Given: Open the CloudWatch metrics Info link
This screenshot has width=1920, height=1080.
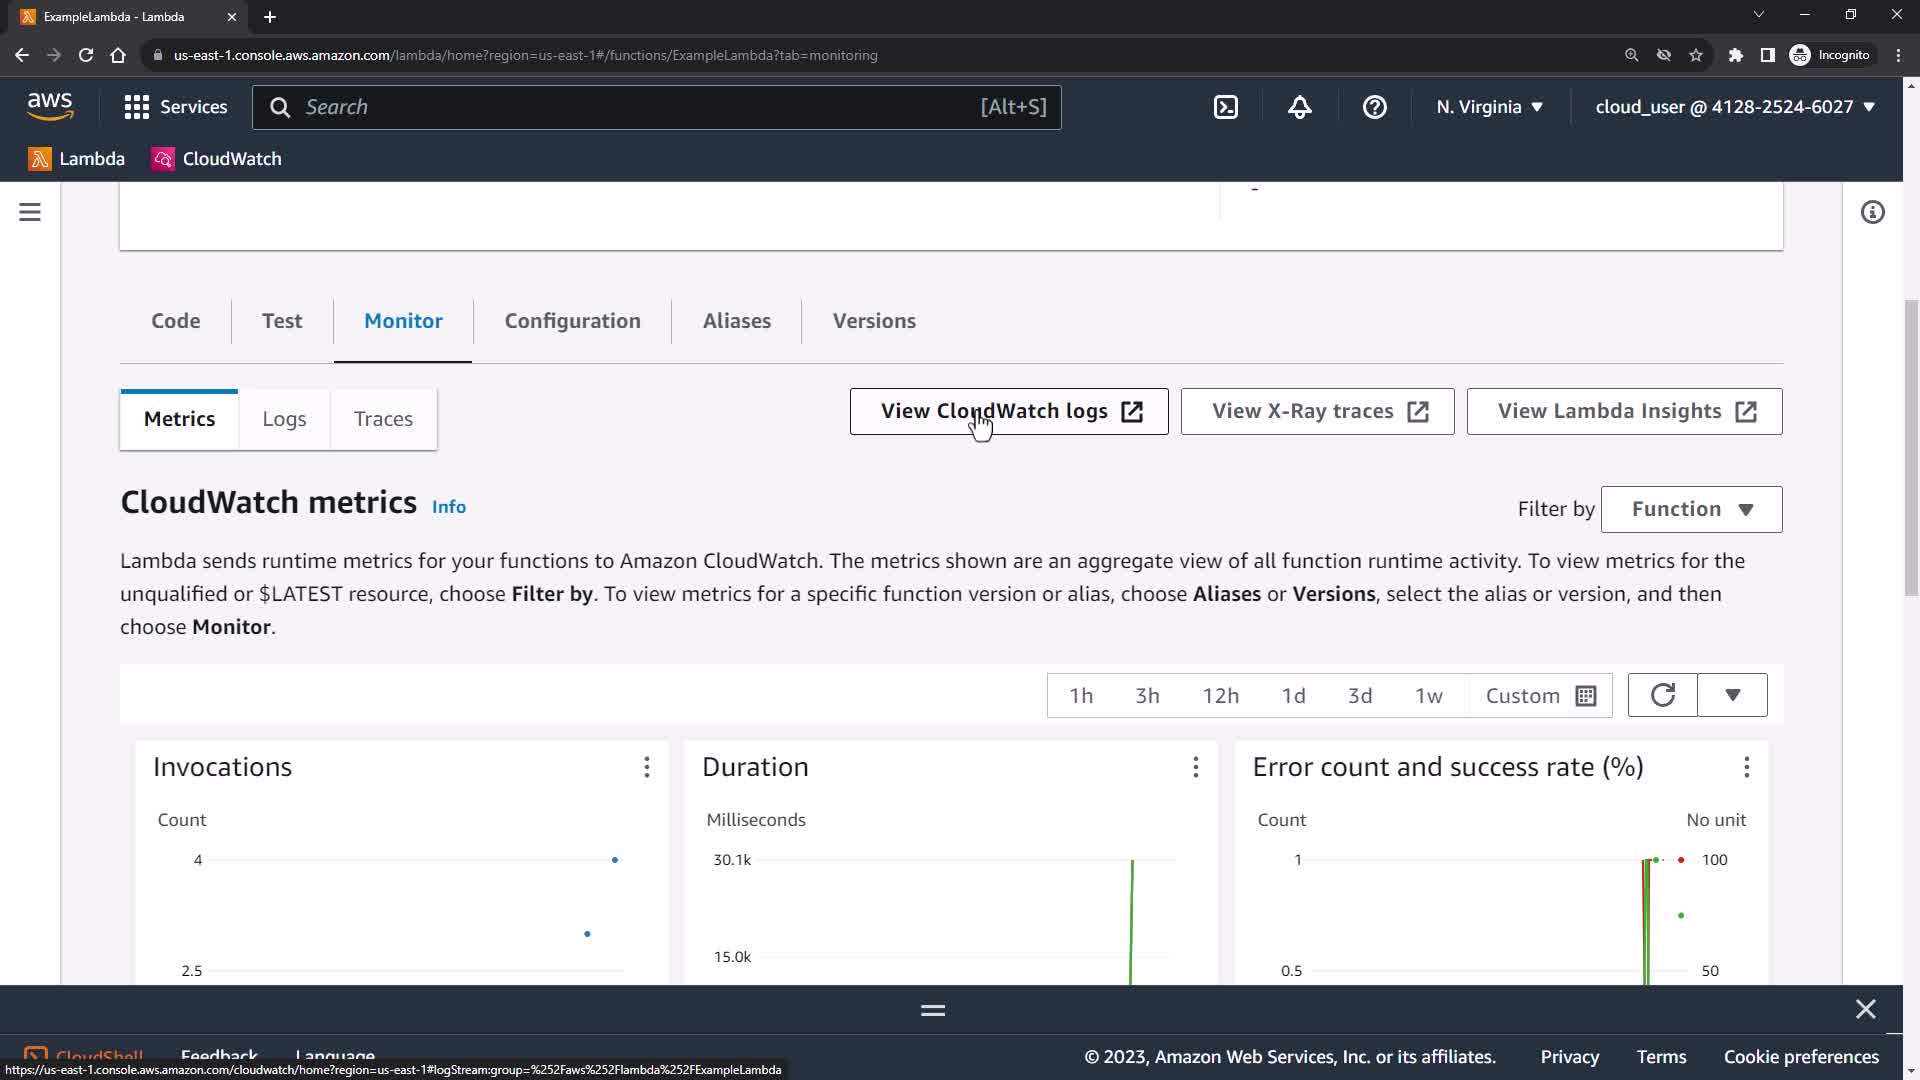Looking at the screenshot, I should point(449,507).
